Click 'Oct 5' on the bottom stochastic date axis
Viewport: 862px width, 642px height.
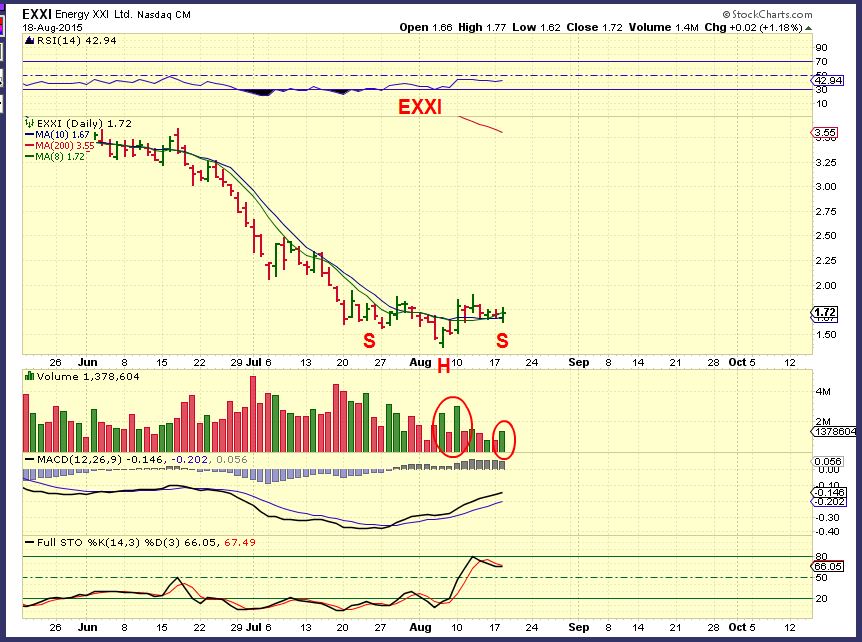point(742,627)
